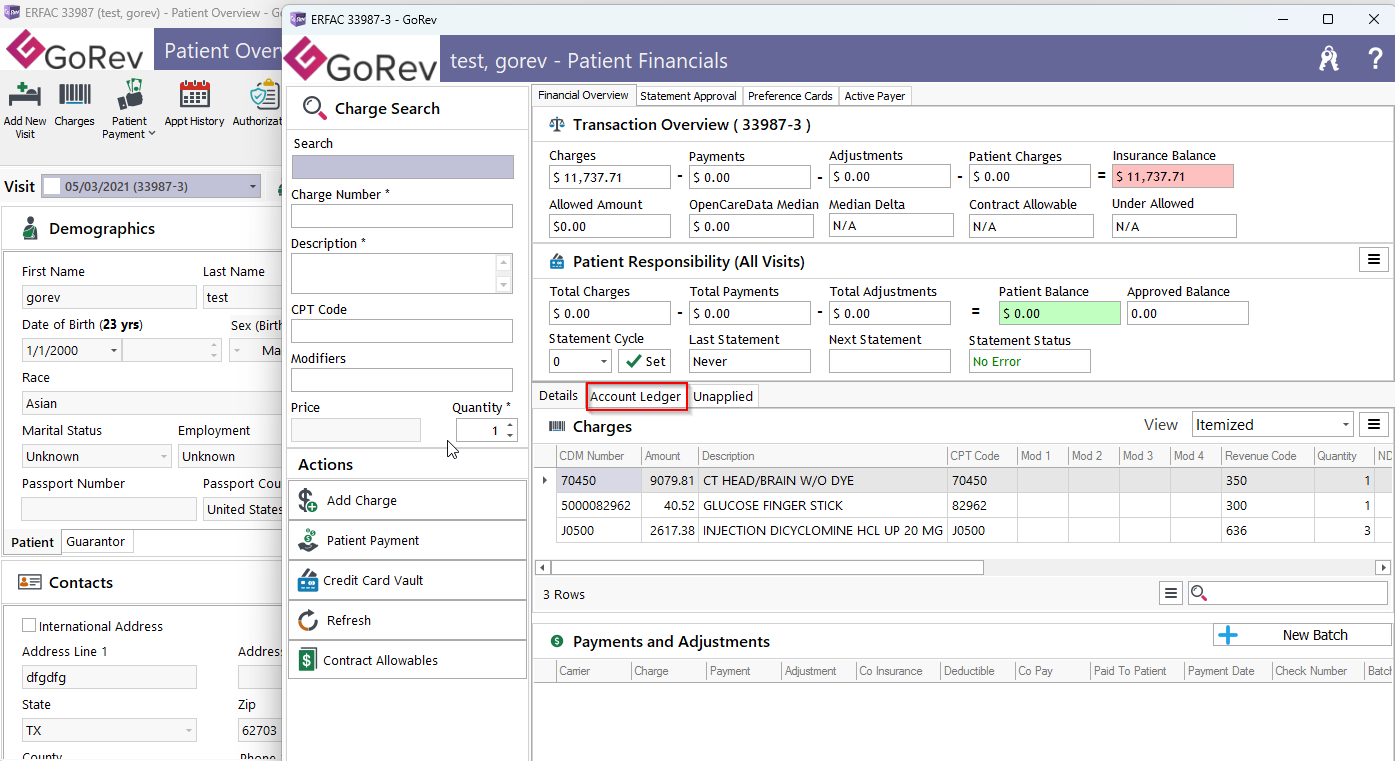Sort by Amount column header

[x=669, y=456]
